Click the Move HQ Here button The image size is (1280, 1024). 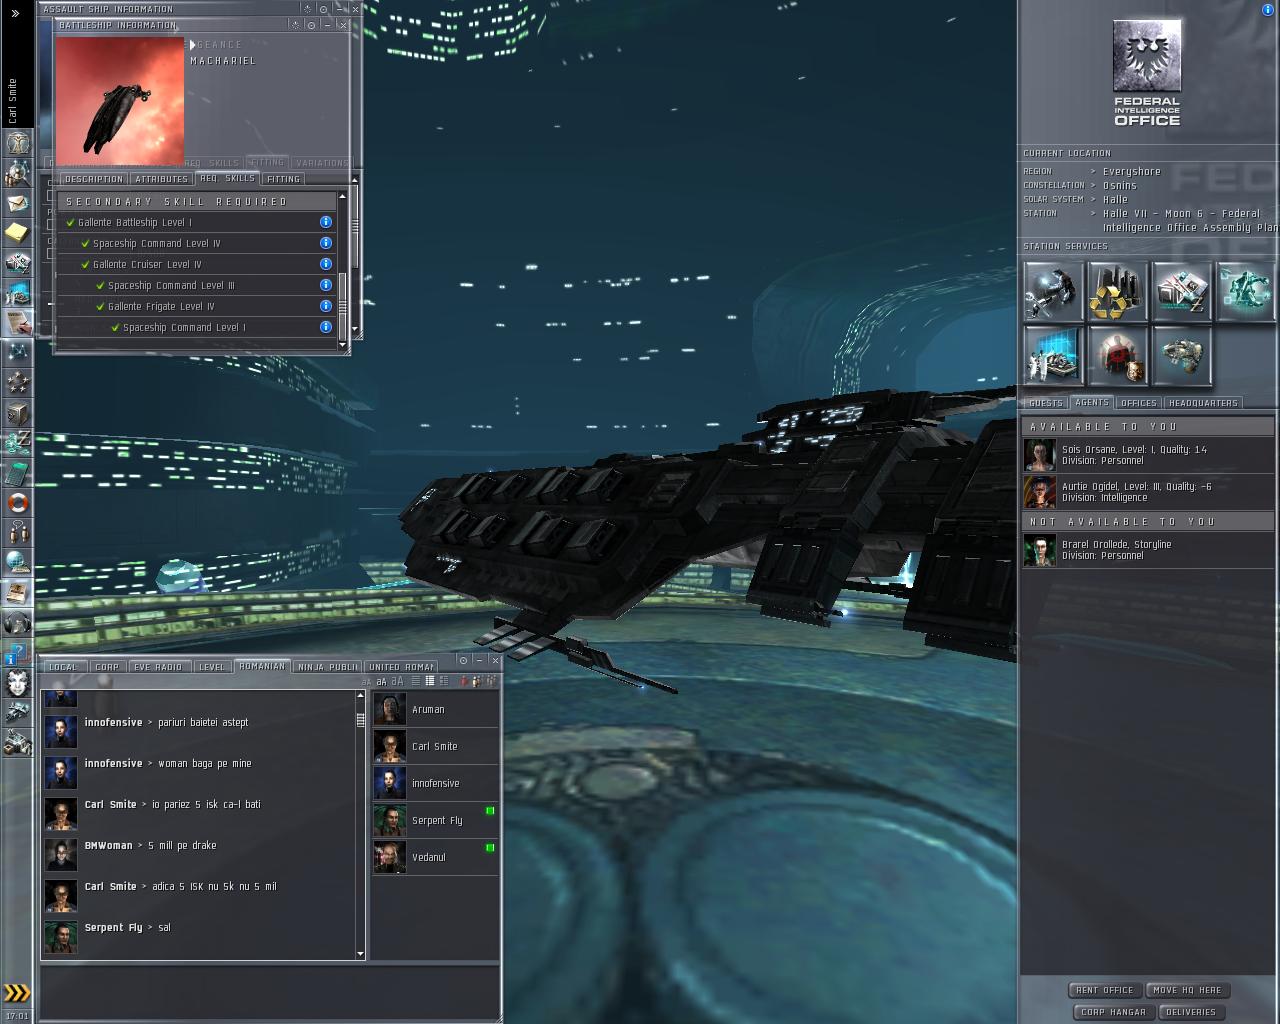1187,990
